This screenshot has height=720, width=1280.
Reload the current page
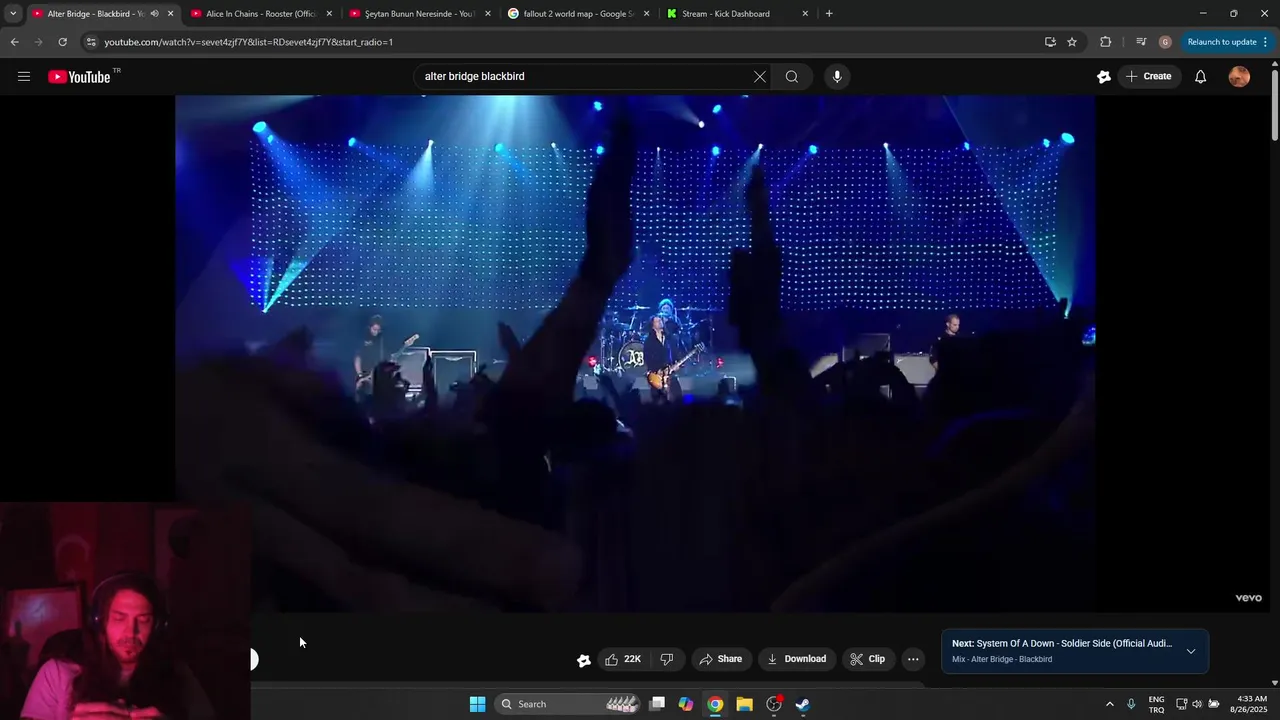pos(63,42)
